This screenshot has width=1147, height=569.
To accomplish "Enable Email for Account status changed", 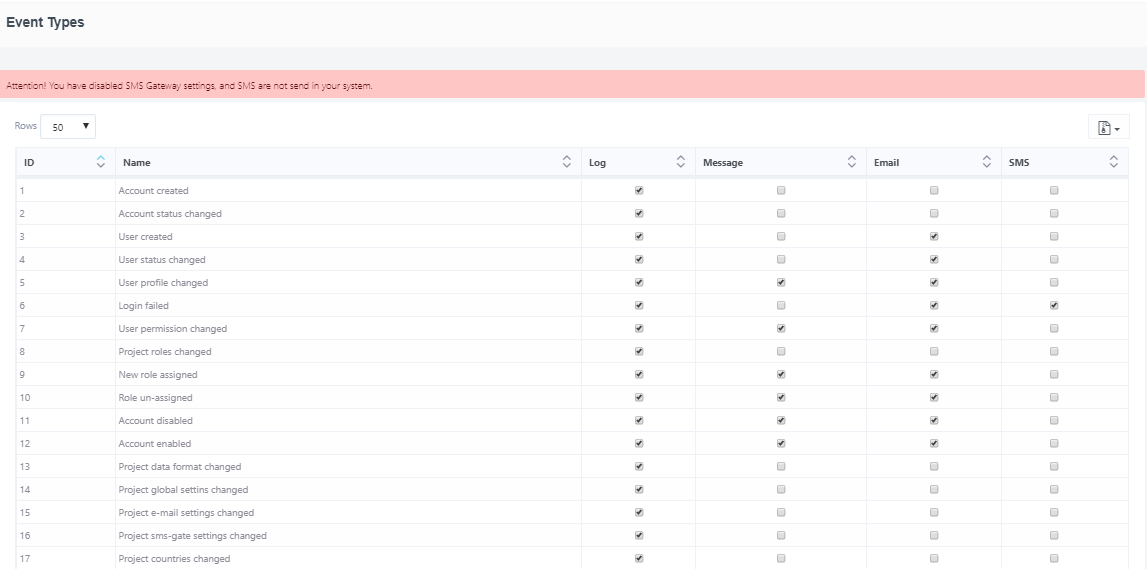I will click(x=934, y=214).
